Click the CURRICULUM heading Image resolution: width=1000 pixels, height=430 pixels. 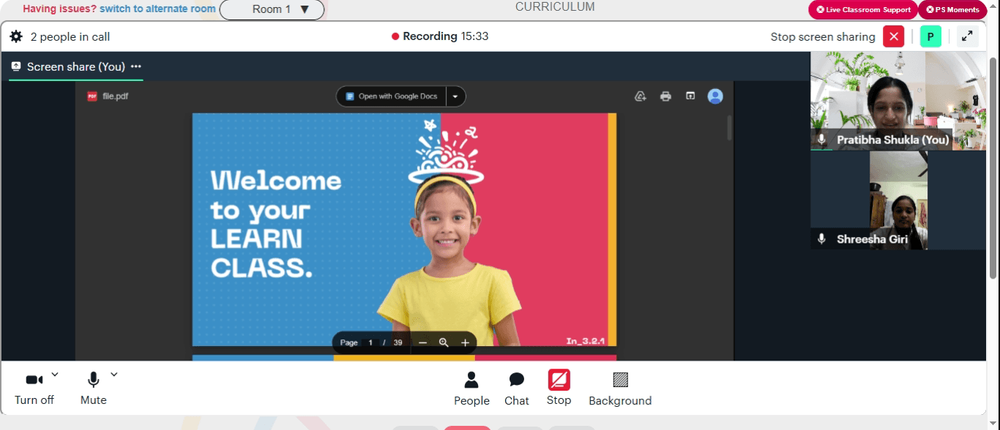[x=555, y=7]
